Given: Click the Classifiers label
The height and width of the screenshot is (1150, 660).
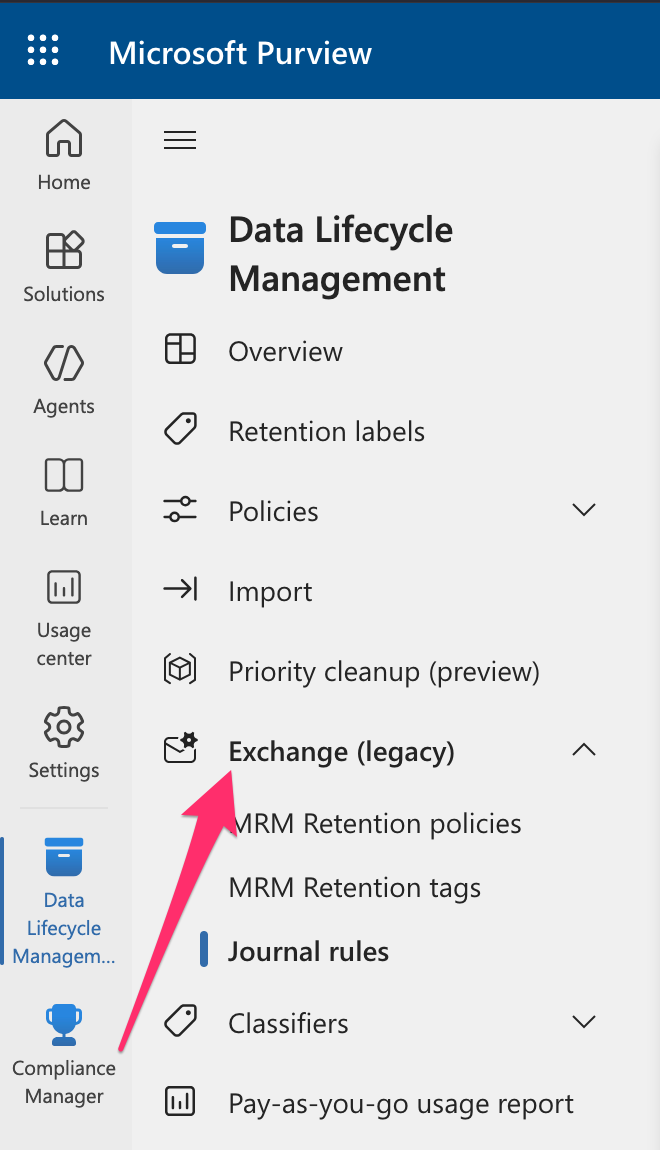Looking at the screenshot, I should 288,1023.
